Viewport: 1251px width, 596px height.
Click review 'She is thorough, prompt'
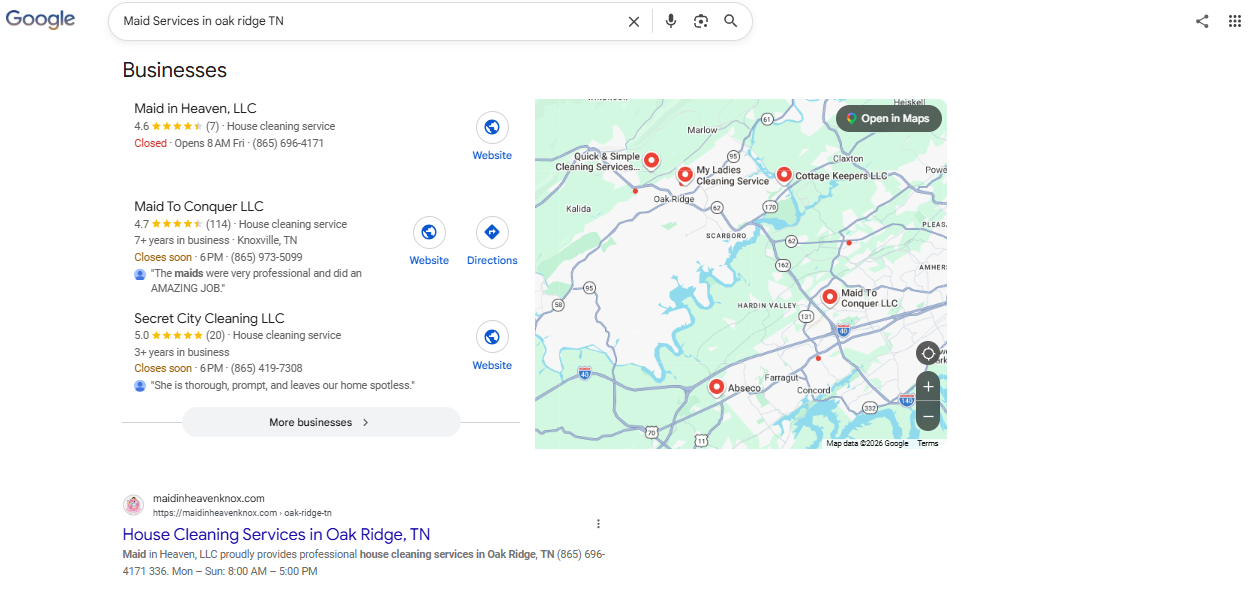(282, 385)
